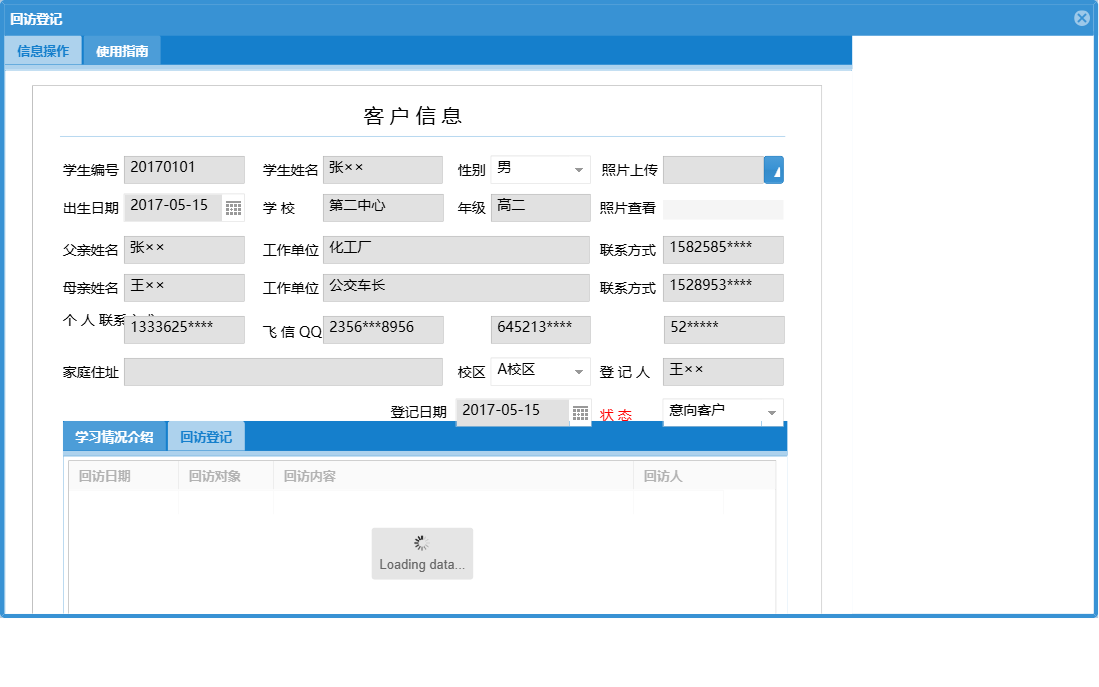Click the 个人联系方式 field showing 1333625****
The image size is (1099, 687).
coord(184,329)
